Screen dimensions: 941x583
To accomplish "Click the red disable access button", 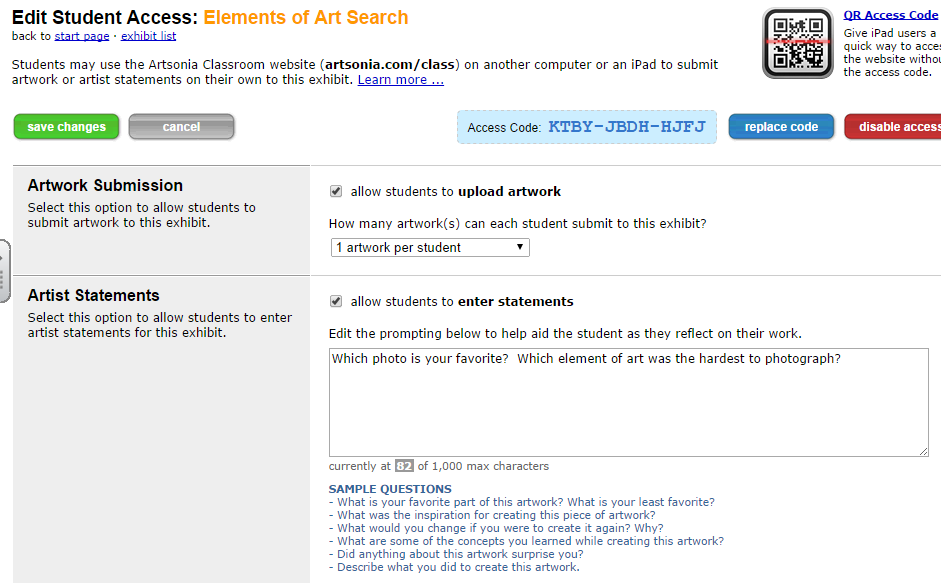I will click(x=895, y=127).
